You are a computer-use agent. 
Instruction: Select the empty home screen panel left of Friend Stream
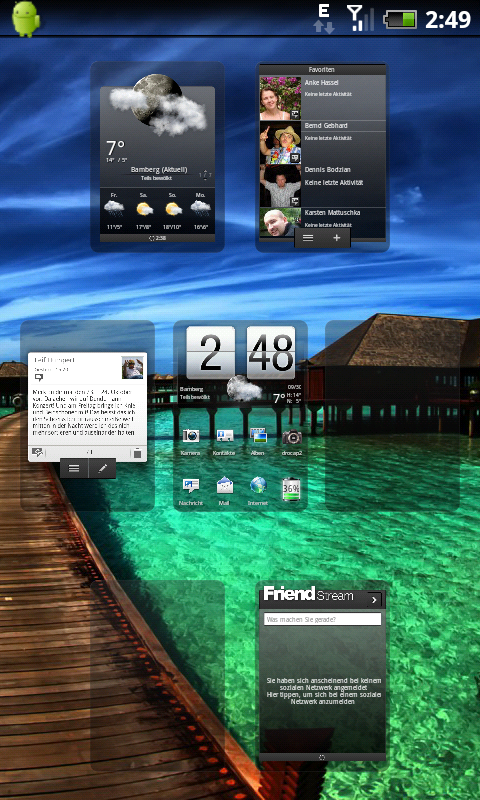pyautogui.click(x=158, y=675)
